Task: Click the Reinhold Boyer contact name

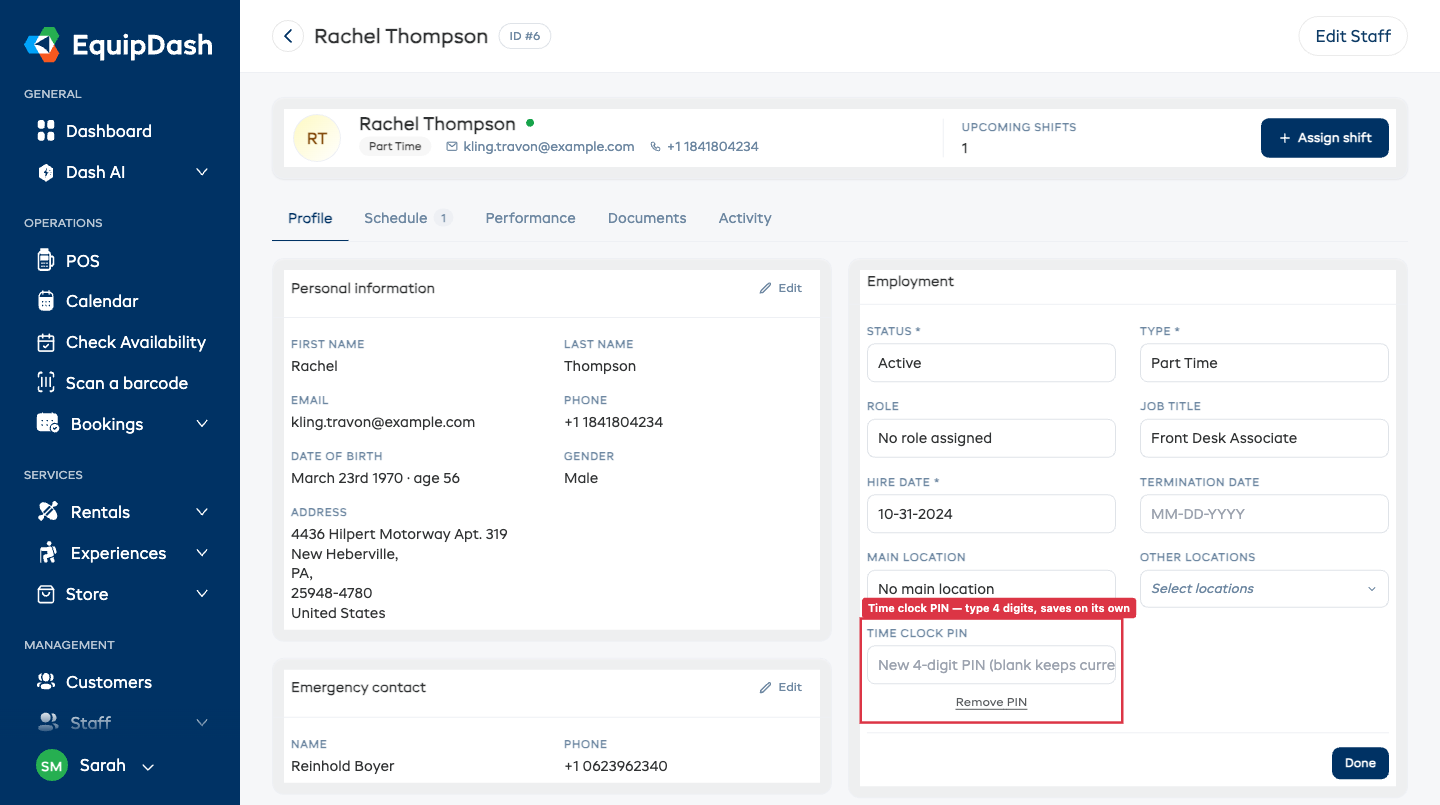Action: point(343,766)
